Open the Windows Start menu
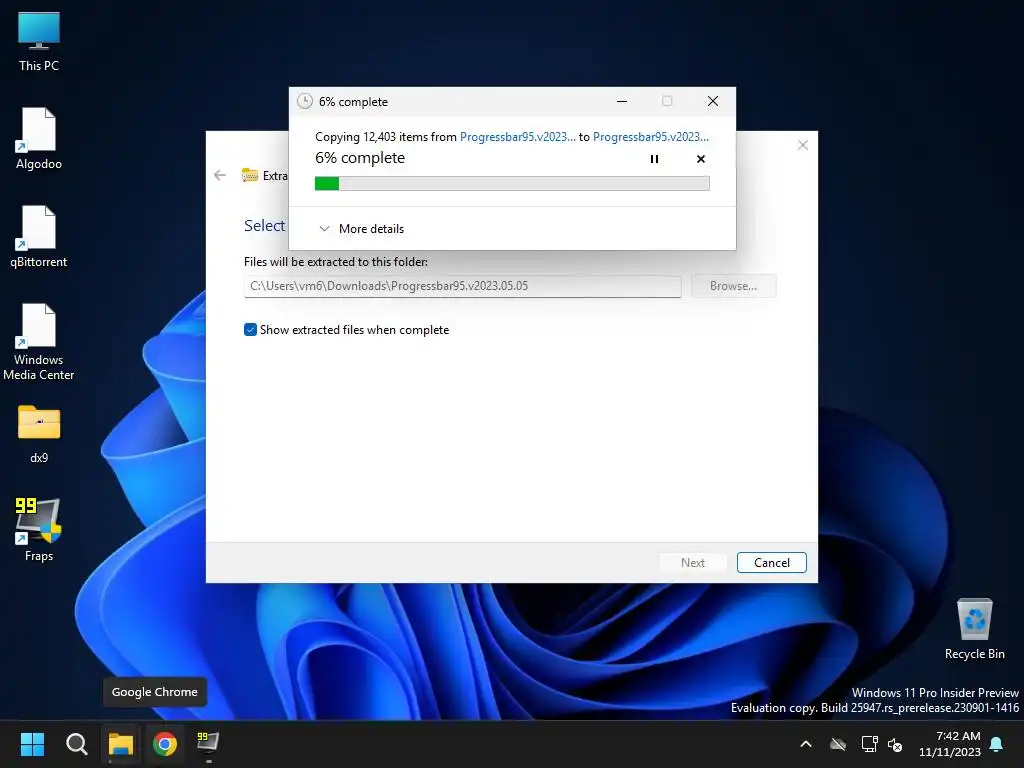 (32, 744)
